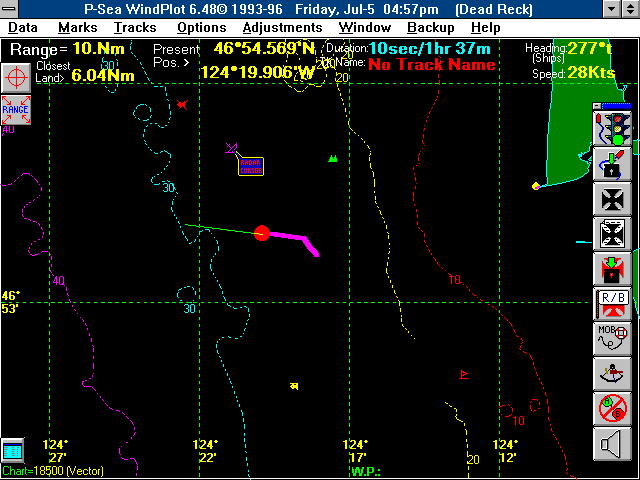Viewport: 640px width, 480px height.
Task: Click the W.P.: waypoint status label
Action: coord(366,471)
